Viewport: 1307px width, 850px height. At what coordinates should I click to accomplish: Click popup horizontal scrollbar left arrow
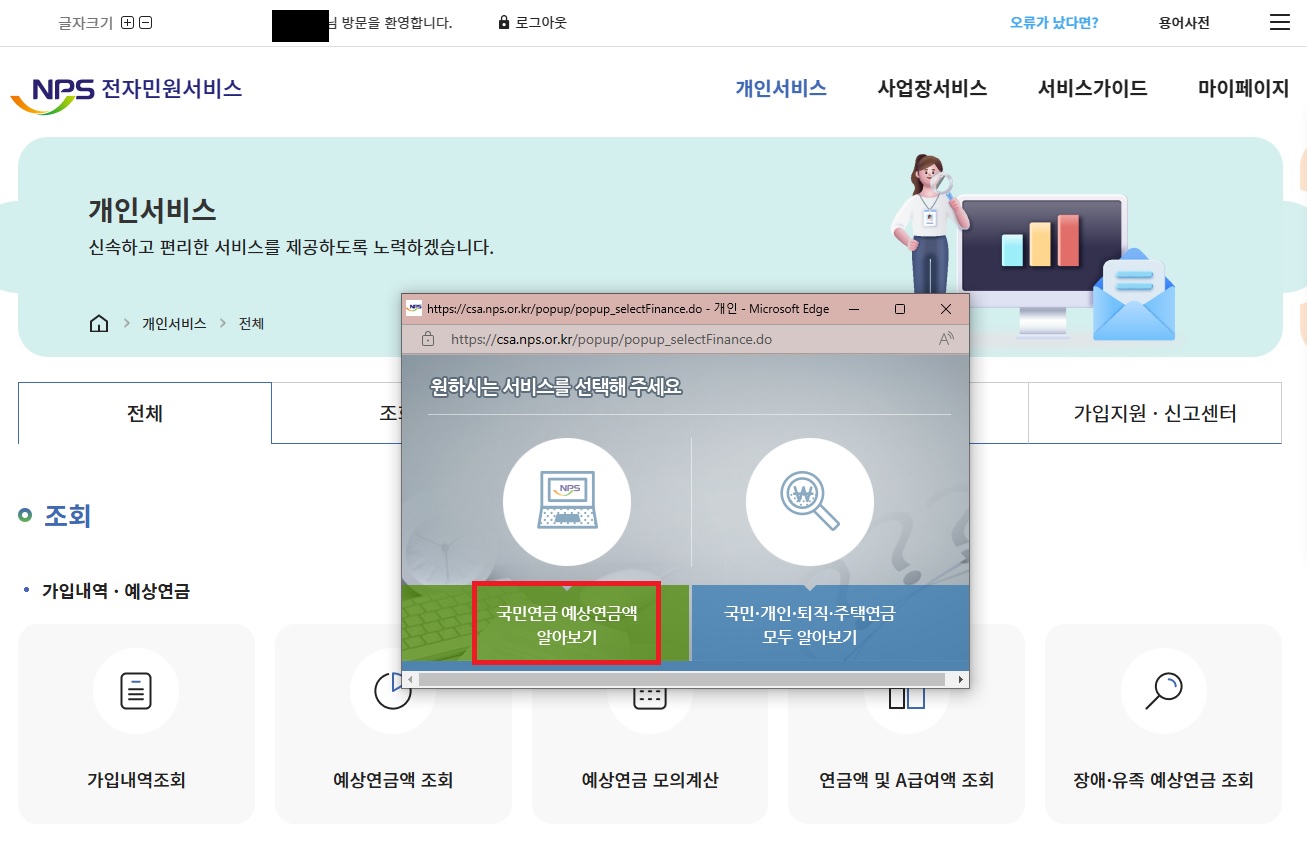(x=410, y=680)
